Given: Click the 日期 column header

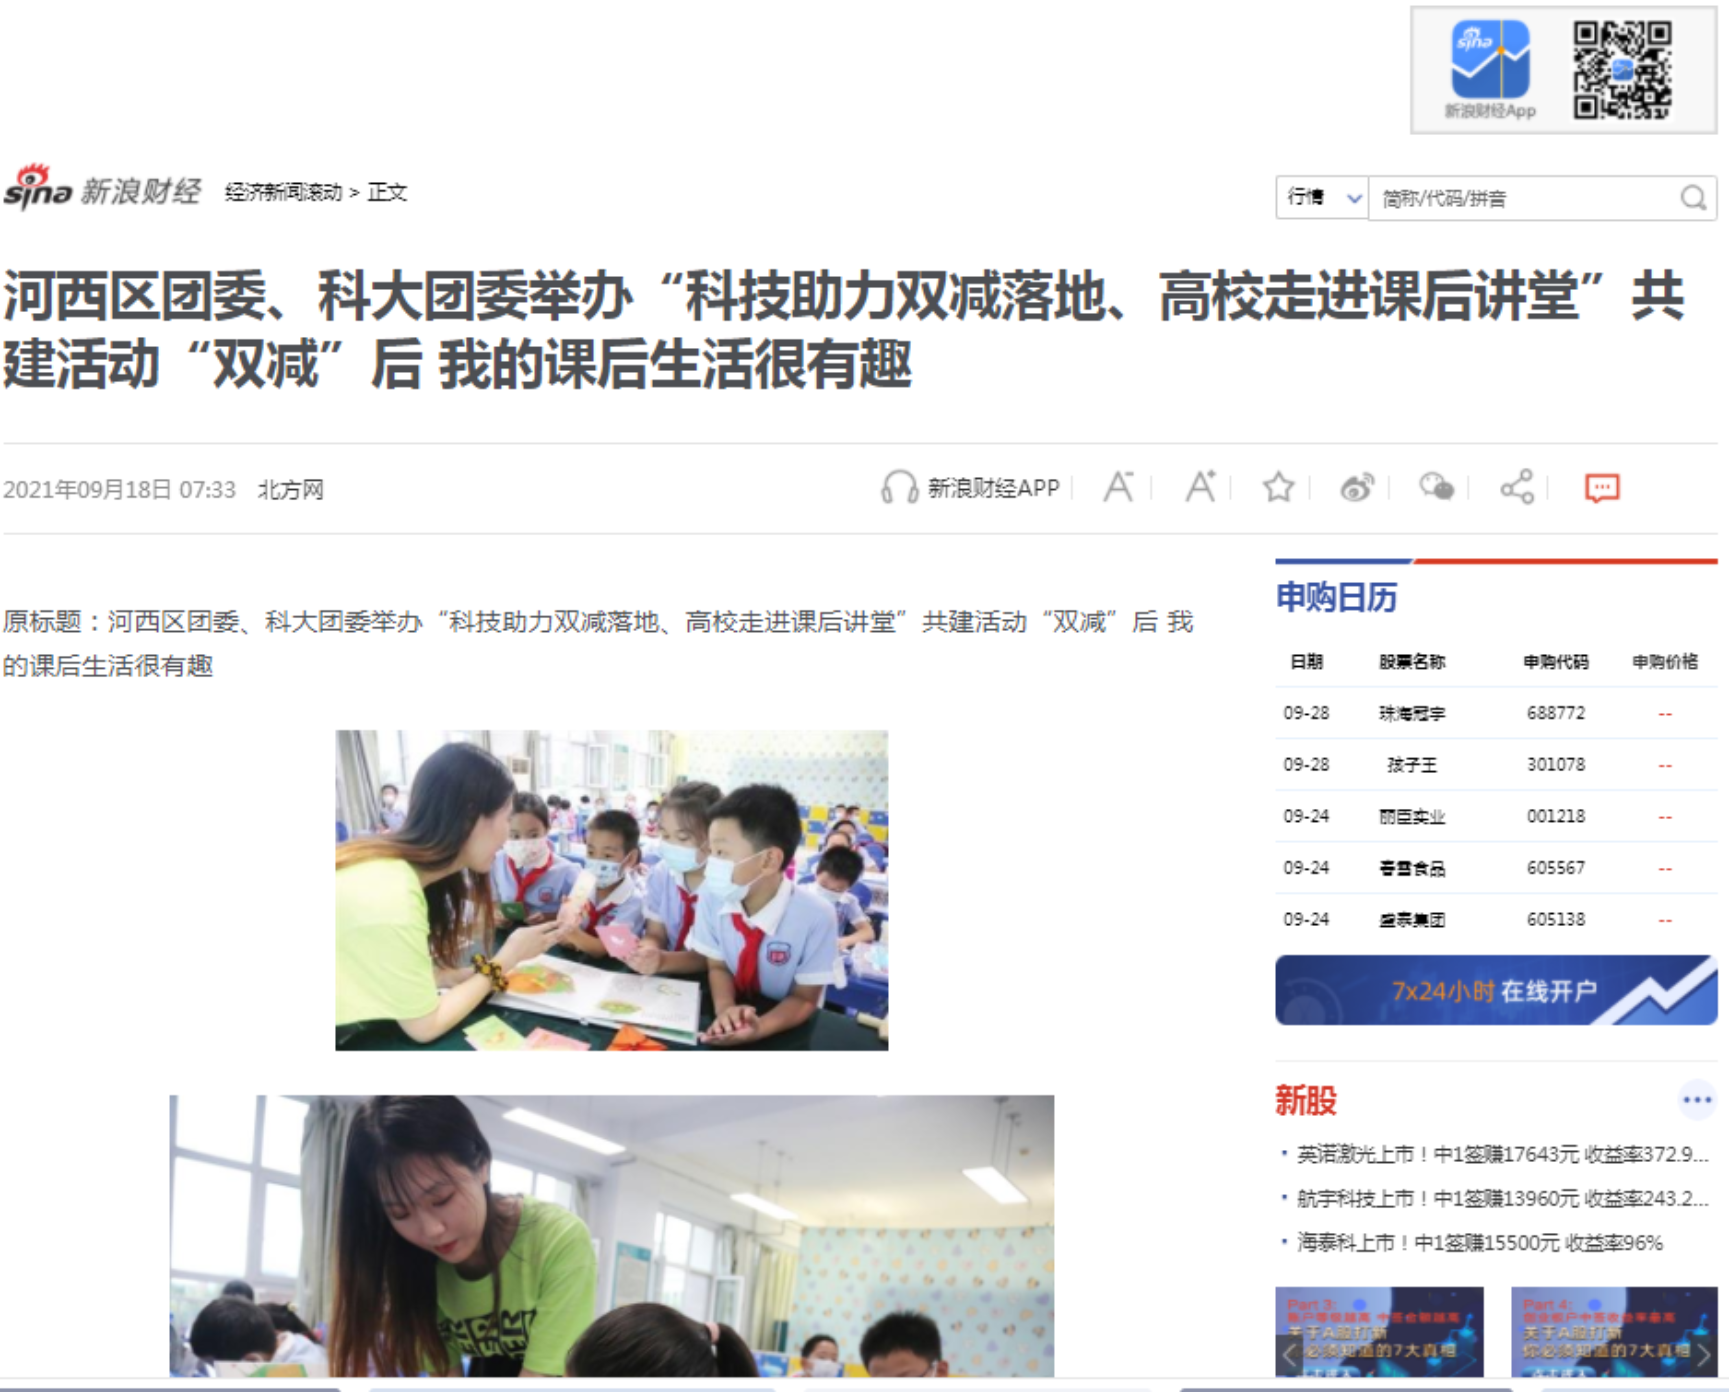Looking at the screenshot, I should tap(1306, 661).
